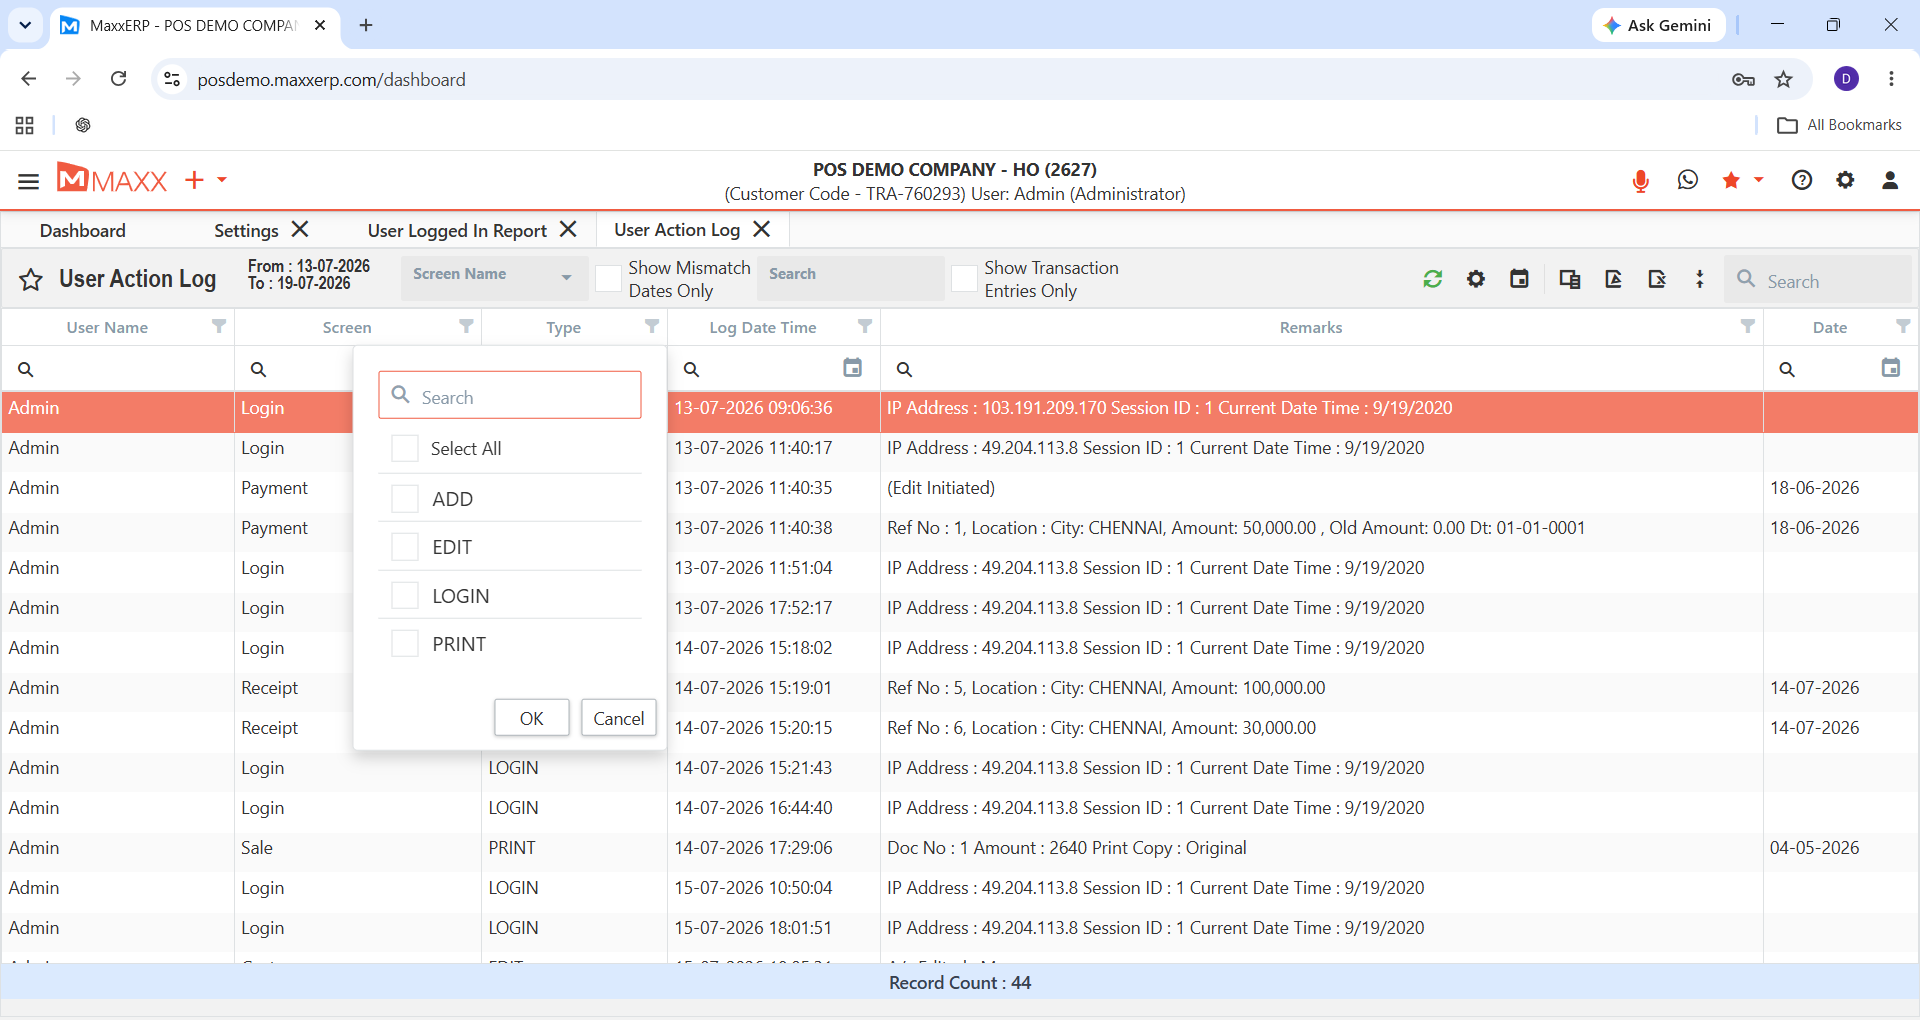Open calendar picker in Log Date Time filter
The width and height of the screenshot is (1920, 1020).
853,368
